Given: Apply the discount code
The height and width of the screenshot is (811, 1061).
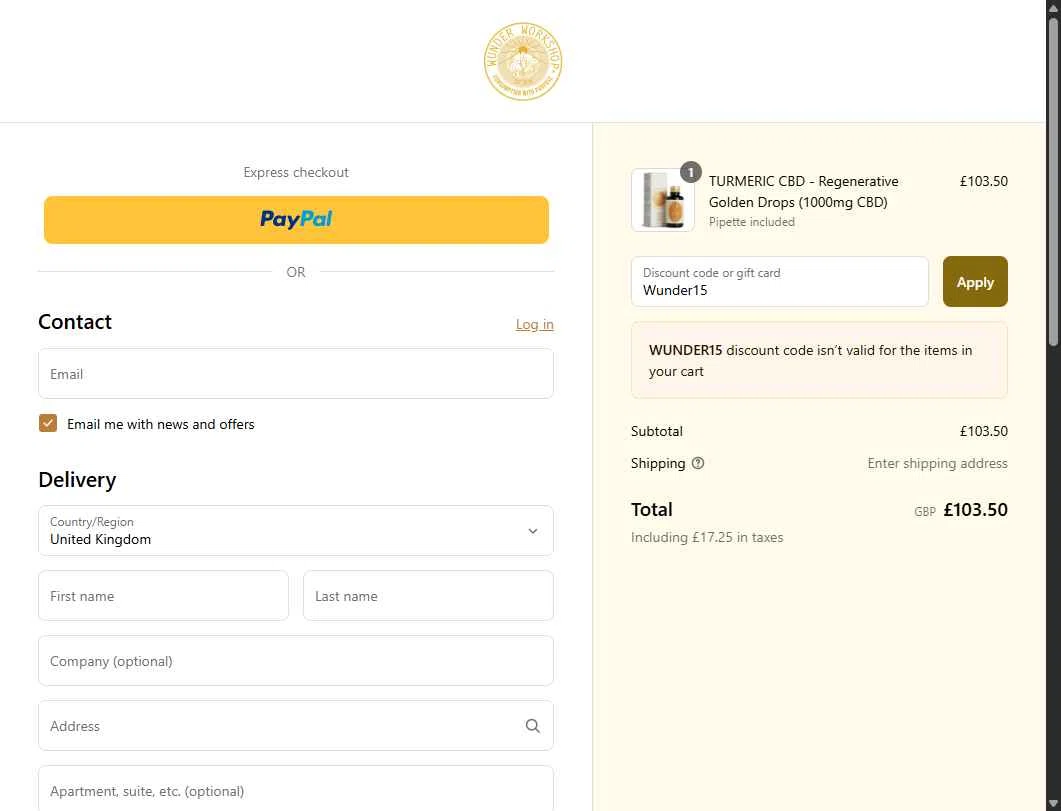Looking at the screenshot, I should 975,281.
